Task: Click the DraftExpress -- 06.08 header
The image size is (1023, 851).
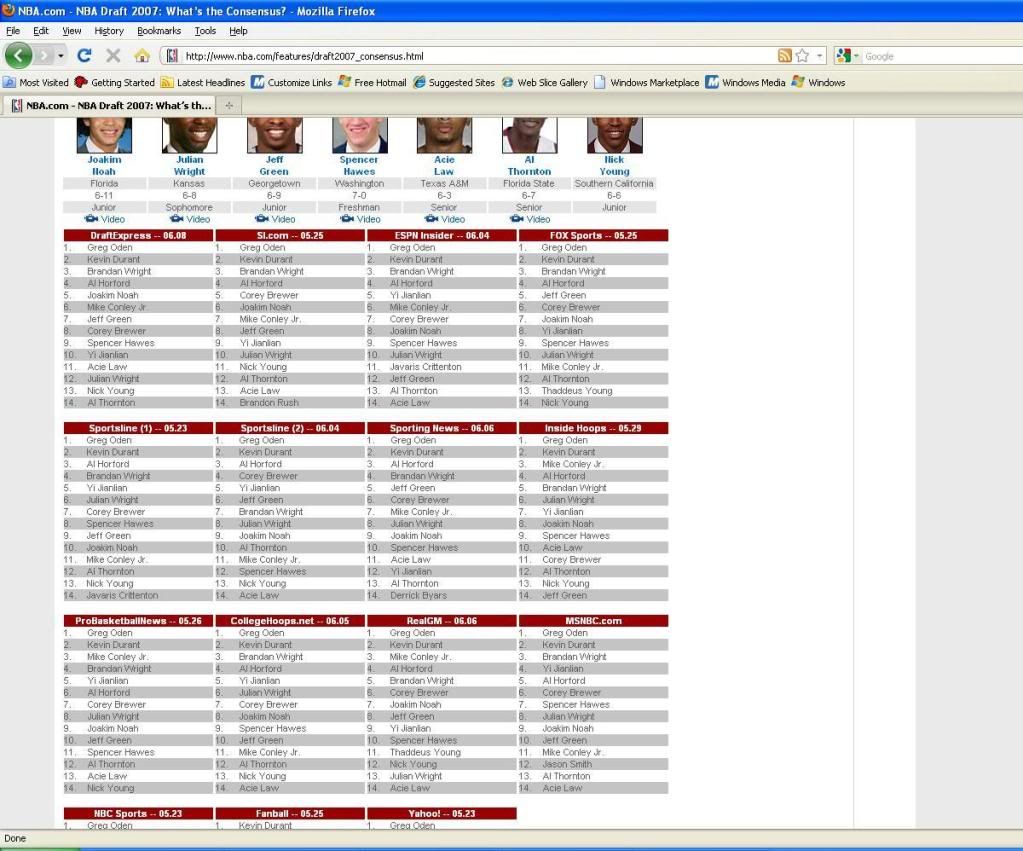Action: (x=138, y=236)
